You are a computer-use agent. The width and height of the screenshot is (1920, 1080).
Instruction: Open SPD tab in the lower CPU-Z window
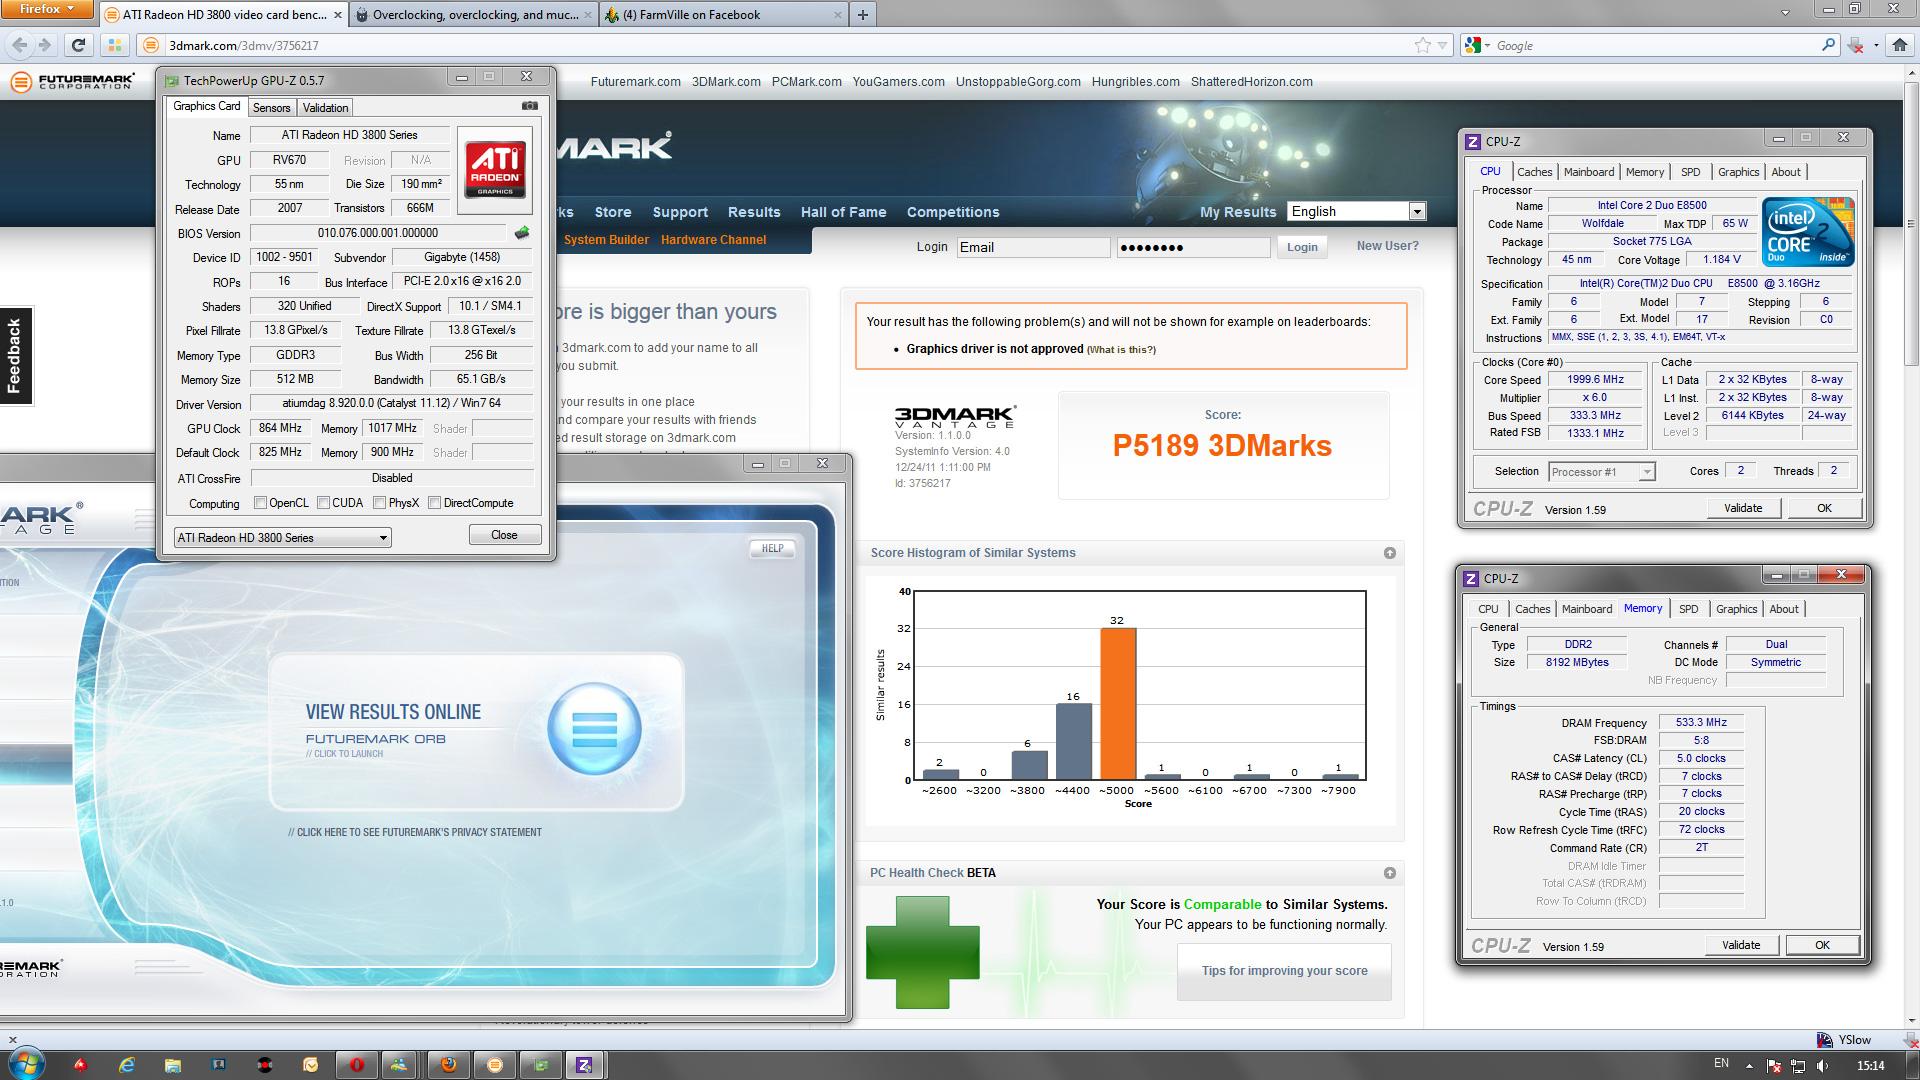(x=1688, y=609)
